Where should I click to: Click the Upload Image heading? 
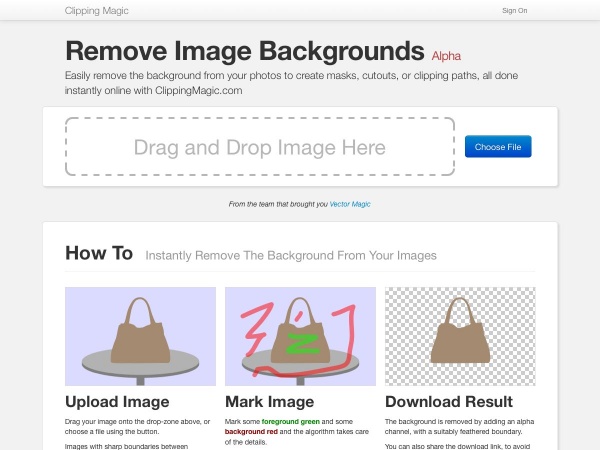pyautogui.click(x=117, y=402)
